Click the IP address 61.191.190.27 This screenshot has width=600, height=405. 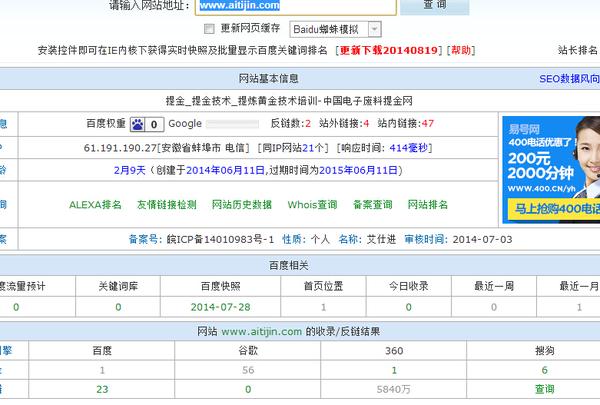click(x=120, y=148)
